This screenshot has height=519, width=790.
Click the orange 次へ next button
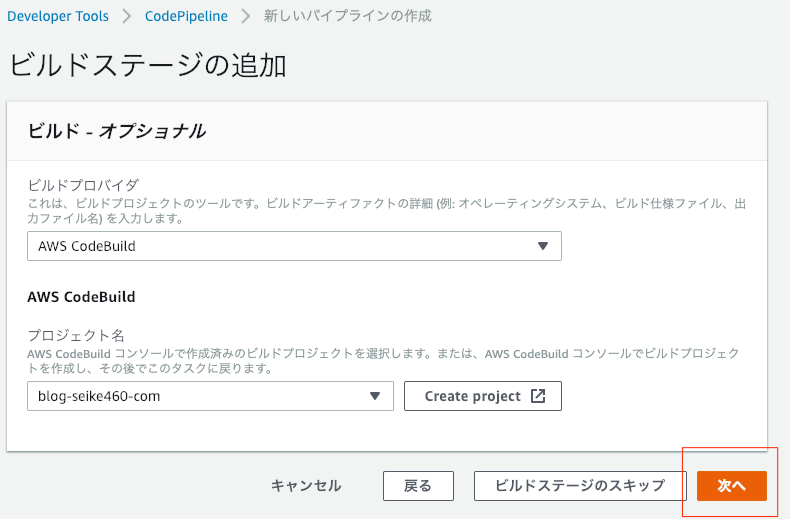pyautogui.click(x=732, y=486)
